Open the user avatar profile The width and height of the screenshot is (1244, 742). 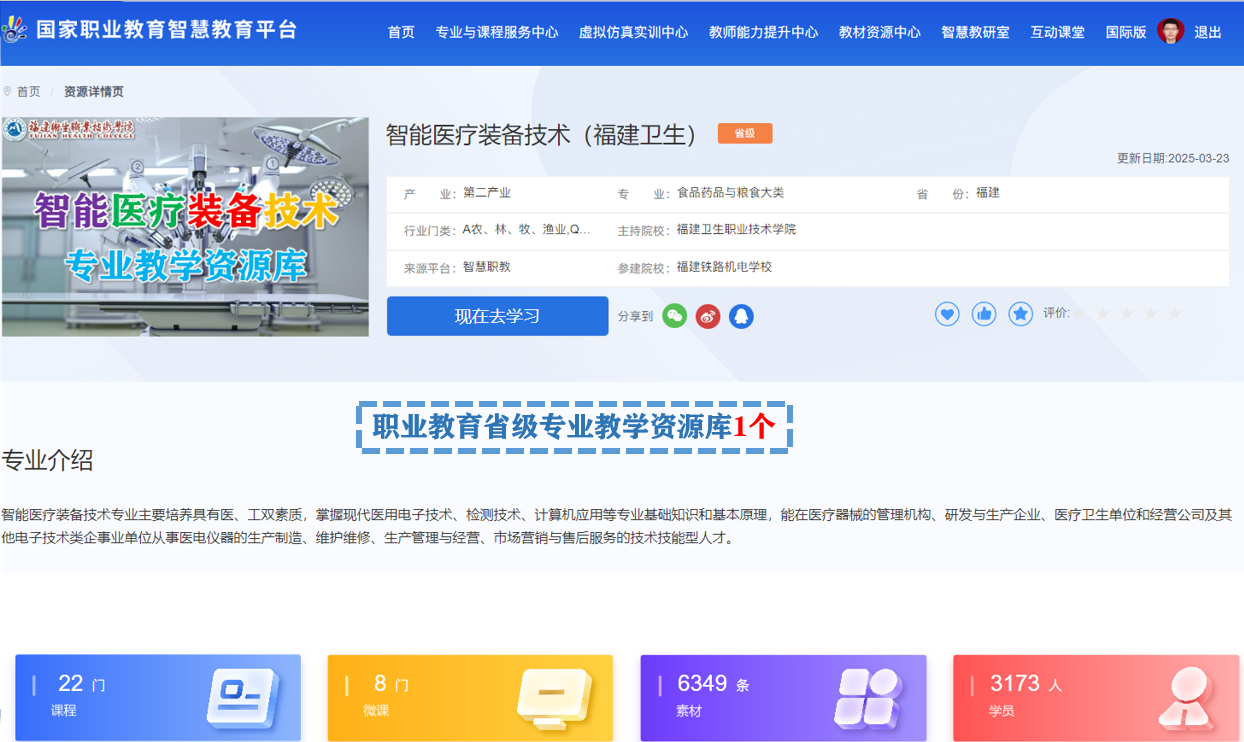tap(1171, 31)
